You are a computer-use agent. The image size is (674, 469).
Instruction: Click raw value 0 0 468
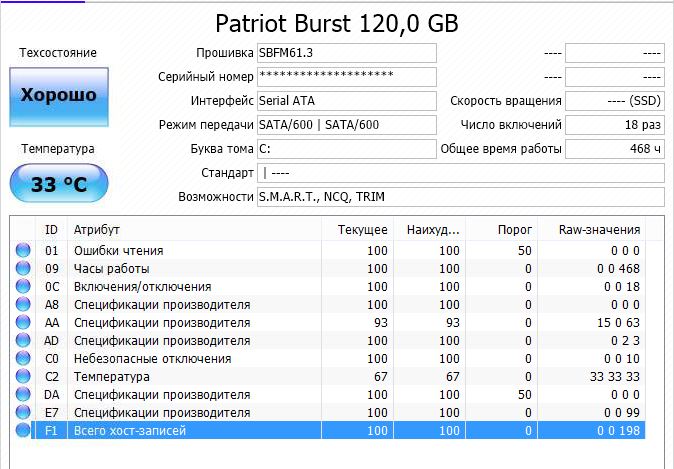618,268
